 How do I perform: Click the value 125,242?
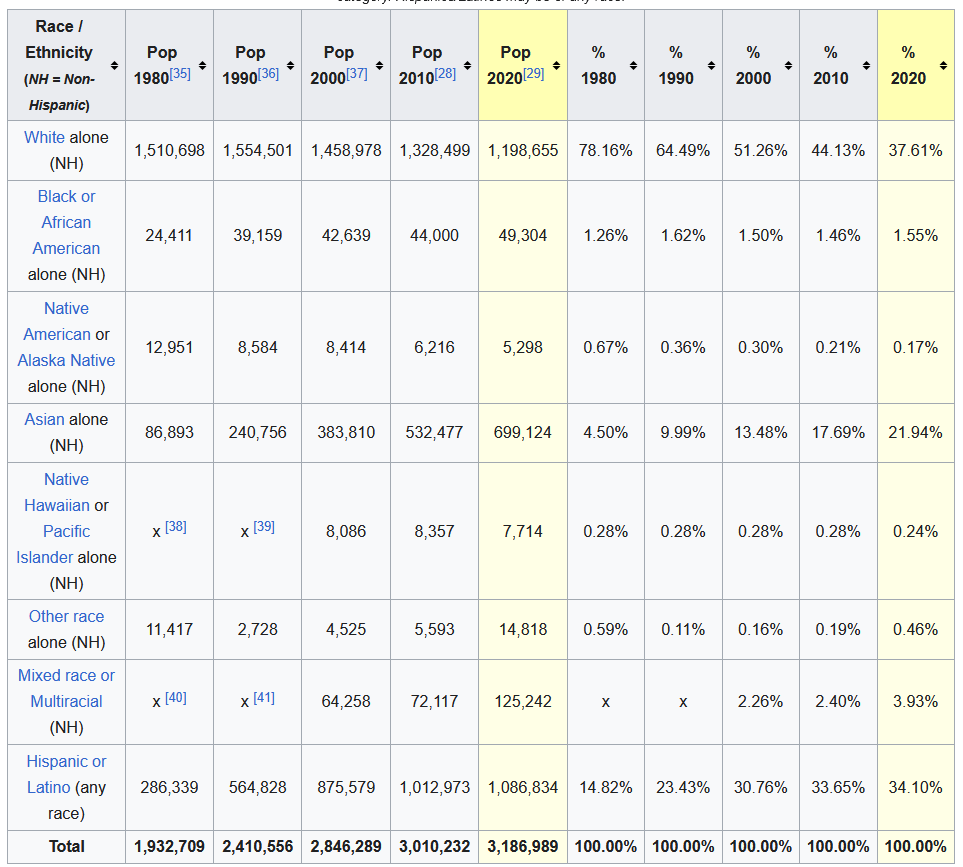click(x=523, y=702)
